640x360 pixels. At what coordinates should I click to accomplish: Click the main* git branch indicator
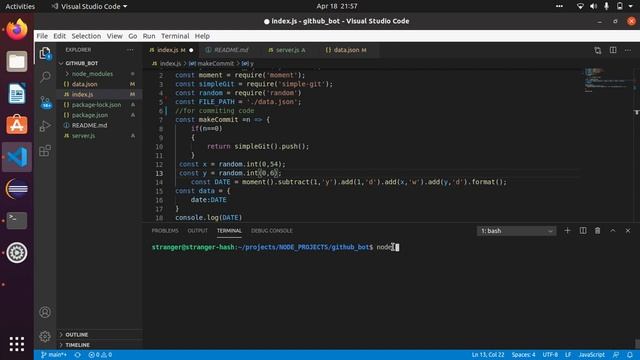54,355
